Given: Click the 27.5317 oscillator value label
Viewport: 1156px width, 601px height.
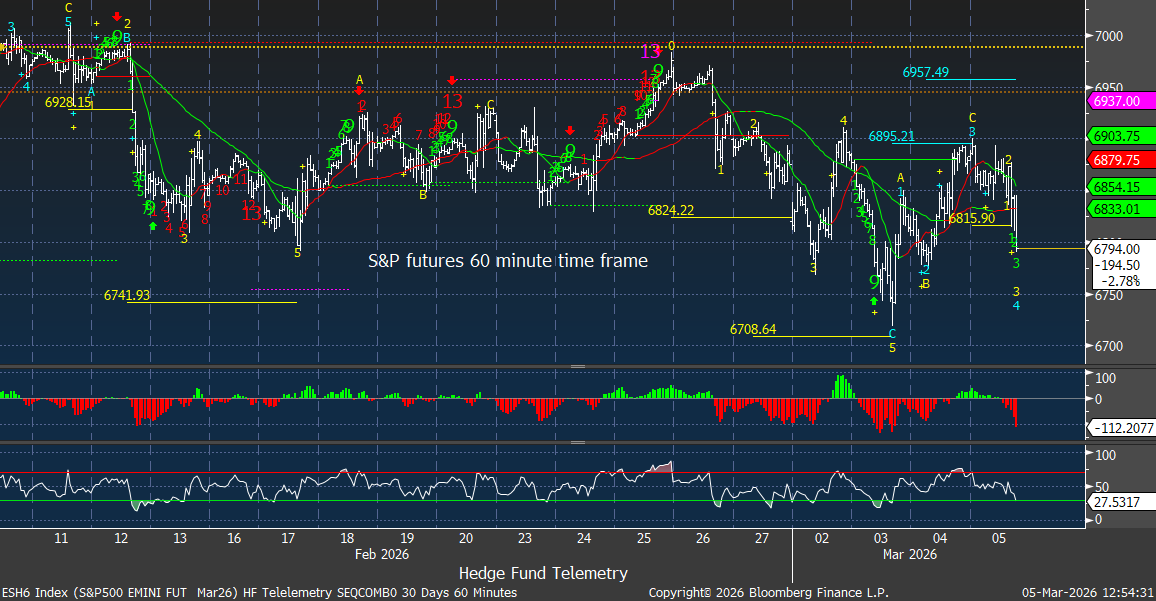Looking at the screenshot, I should (x=1119, y=501).
